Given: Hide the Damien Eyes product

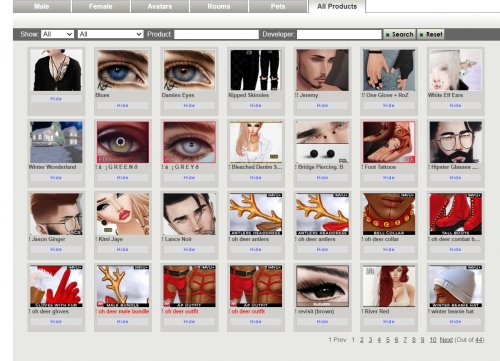Looking at the screenshot, I should point(189,106).
